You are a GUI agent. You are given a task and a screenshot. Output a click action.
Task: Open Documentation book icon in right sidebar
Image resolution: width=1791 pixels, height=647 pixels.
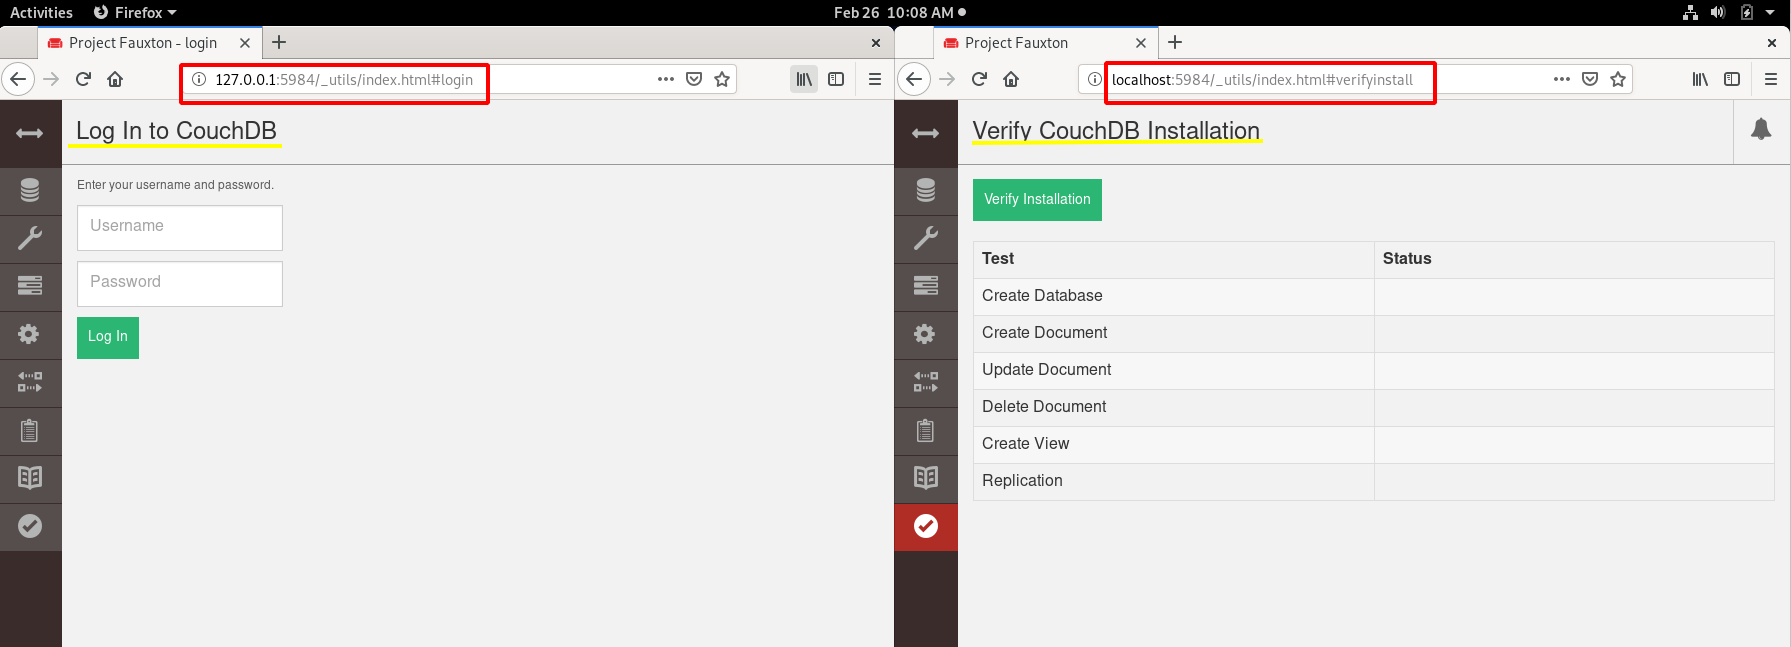click(925, 478)
